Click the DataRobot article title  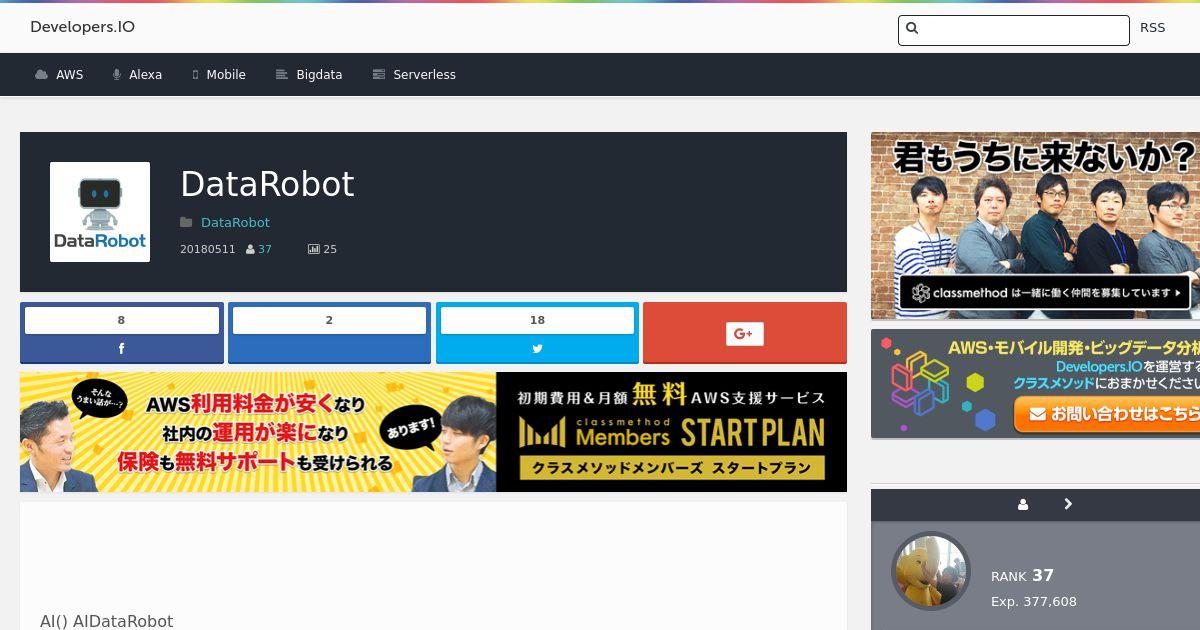(267, 184)
